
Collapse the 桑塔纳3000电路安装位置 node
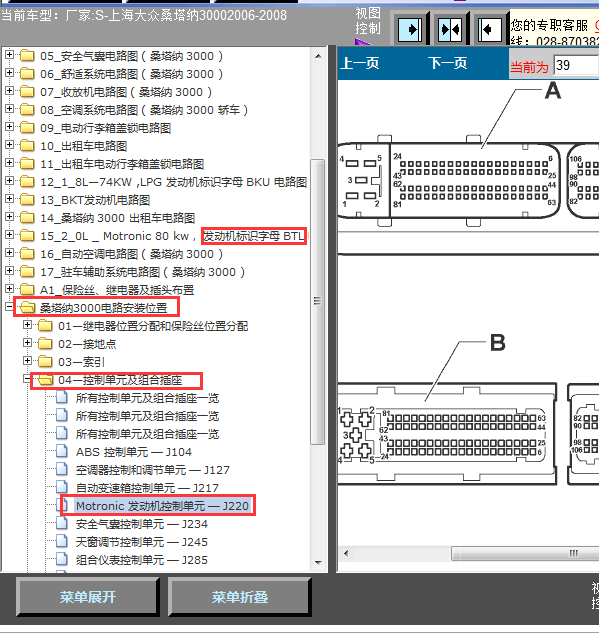coord(9,307)
